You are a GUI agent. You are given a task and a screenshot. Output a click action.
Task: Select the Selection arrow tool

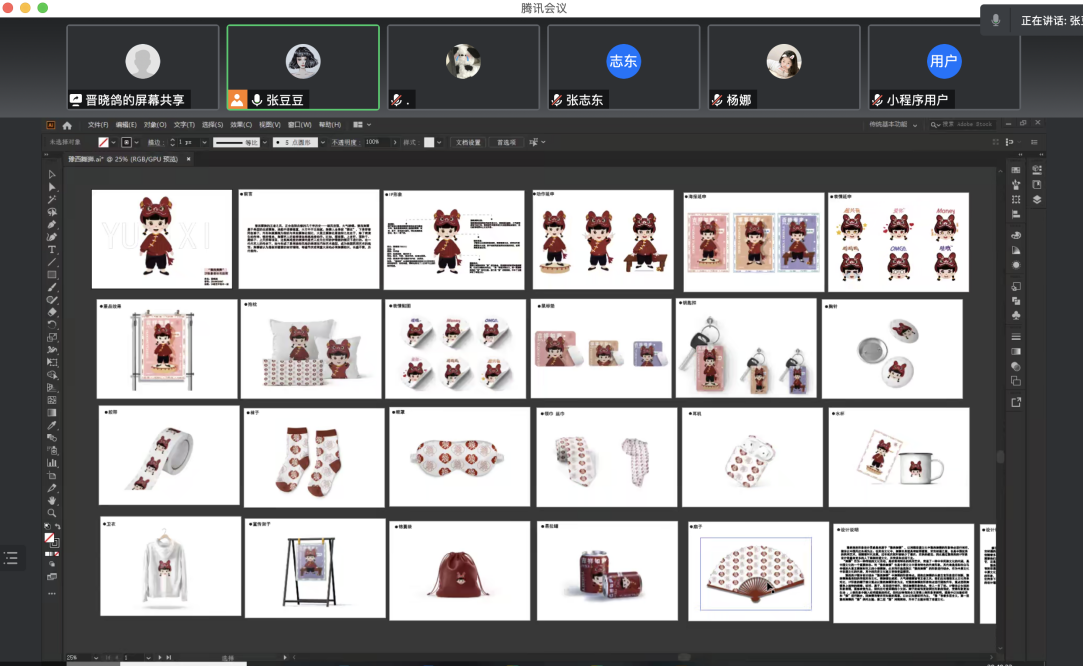pyautogui.click(x=52, y=174)
